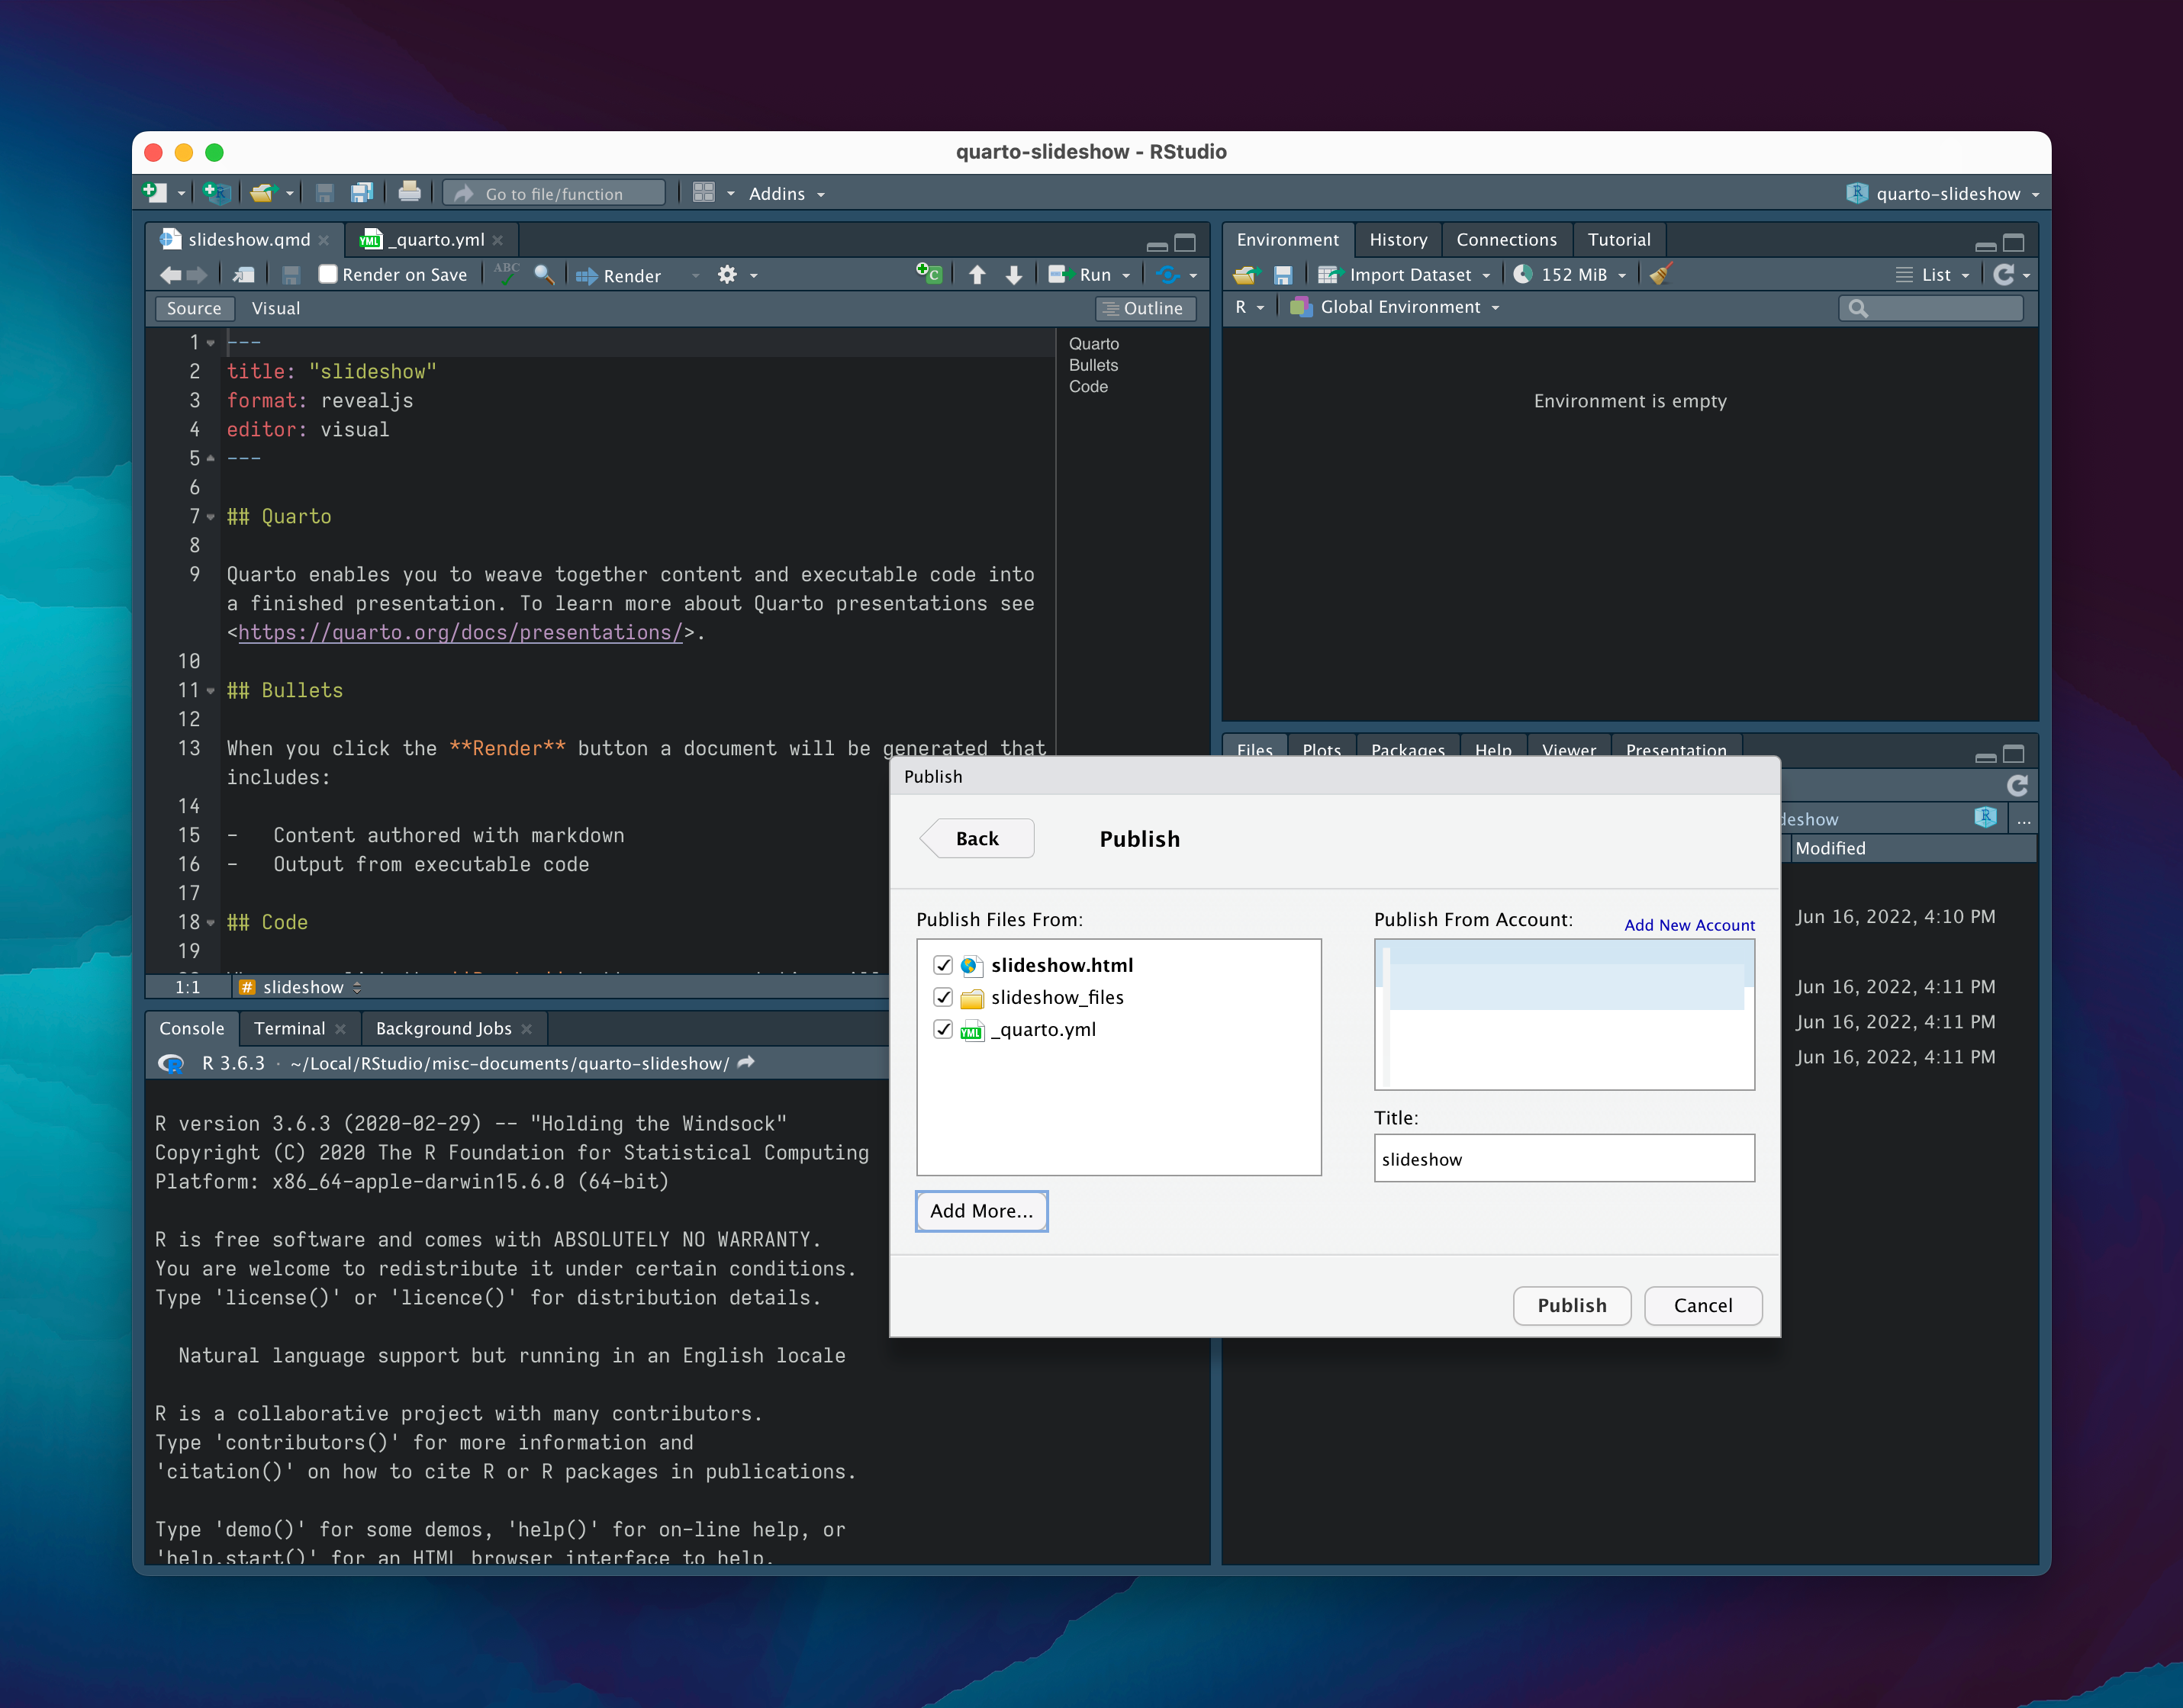The width and height of the screenshot is (2183, 1708).
Task: Print the current document
Action: tap(410, 192)
